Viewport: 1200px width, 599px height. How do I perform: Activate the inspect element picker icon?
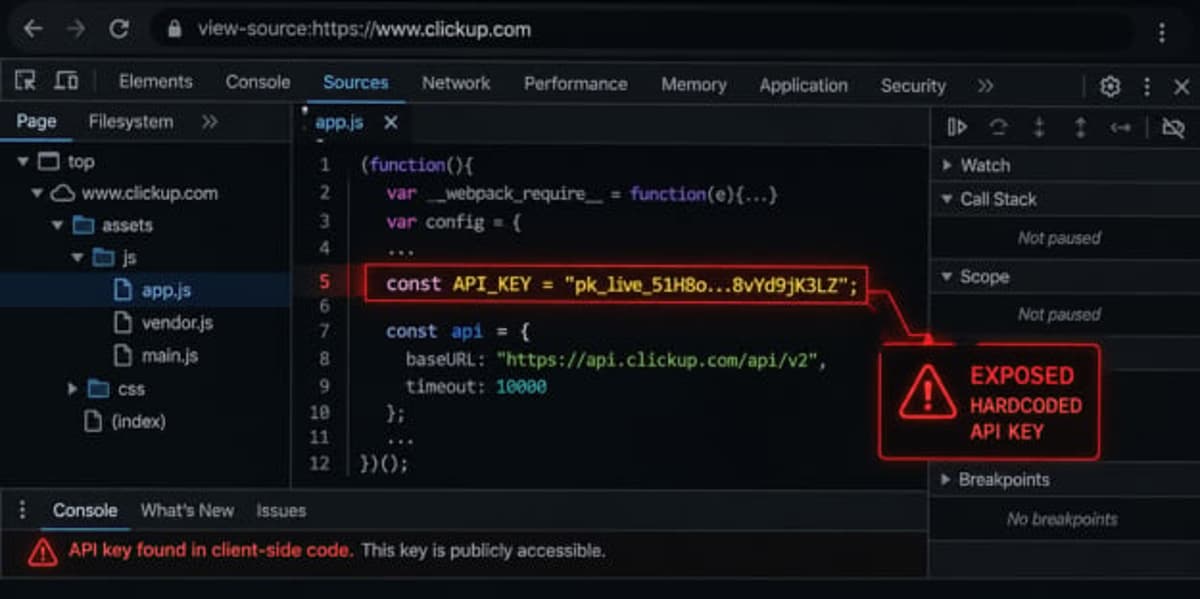click(x=26, y=82)
